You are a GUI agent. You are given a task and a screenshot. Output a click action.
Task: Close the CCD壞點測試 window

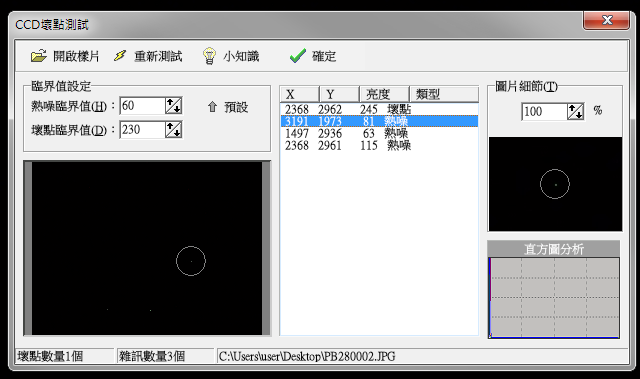[606, 20]
